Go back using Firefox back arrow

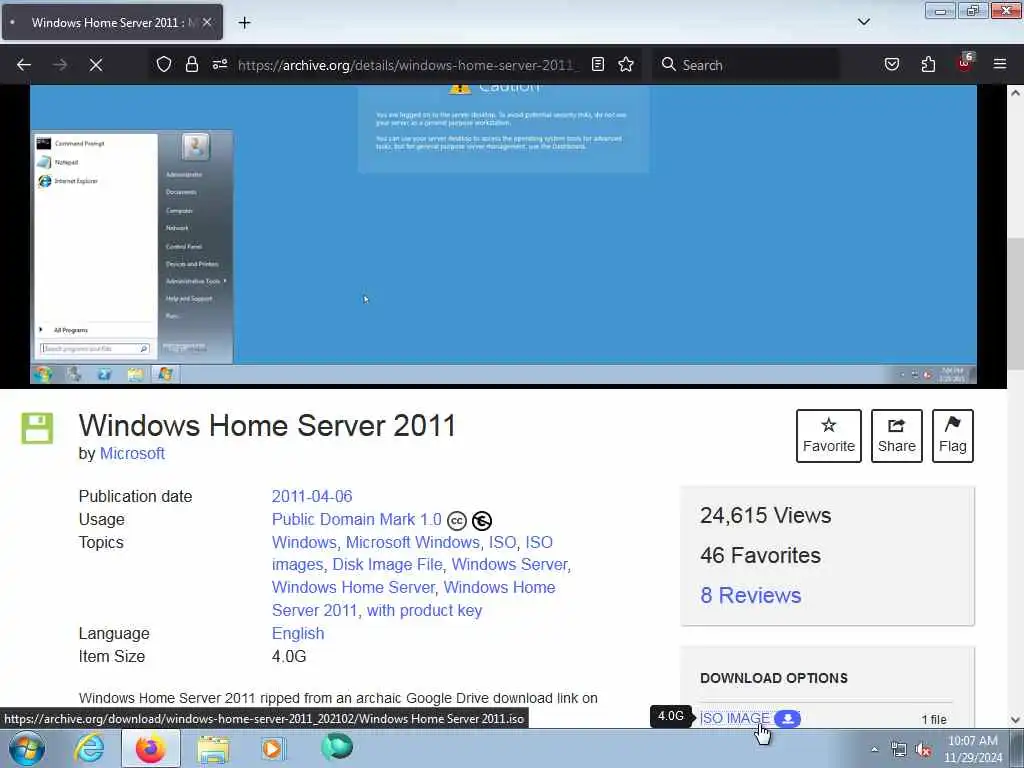pyautogui.click(x=24, y=65)
